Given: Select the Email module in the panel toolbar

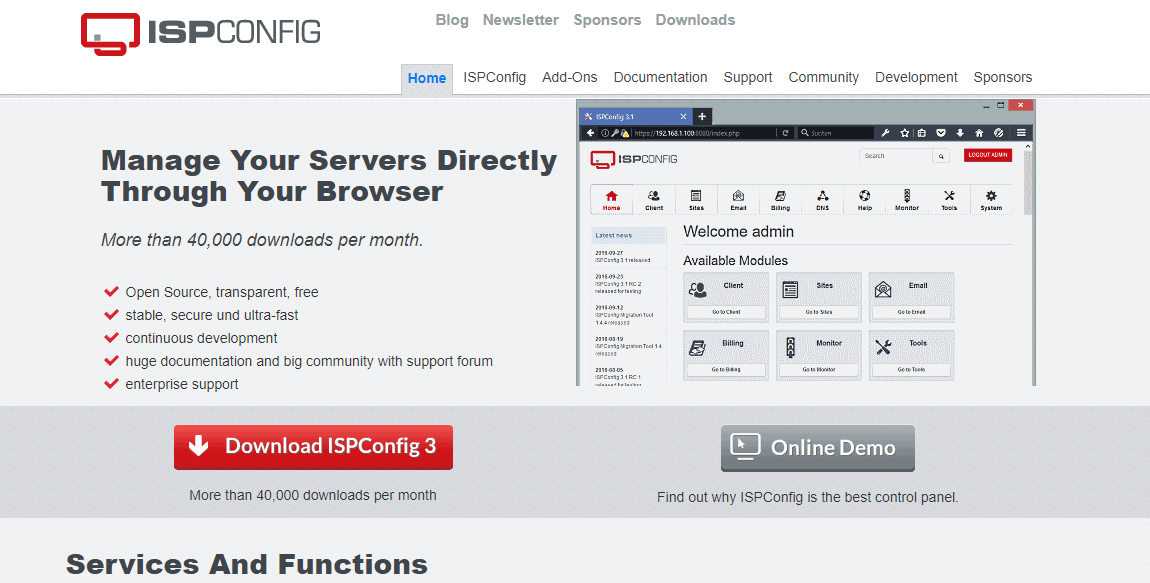Looking at the screenshot, I should pos(738,200).
